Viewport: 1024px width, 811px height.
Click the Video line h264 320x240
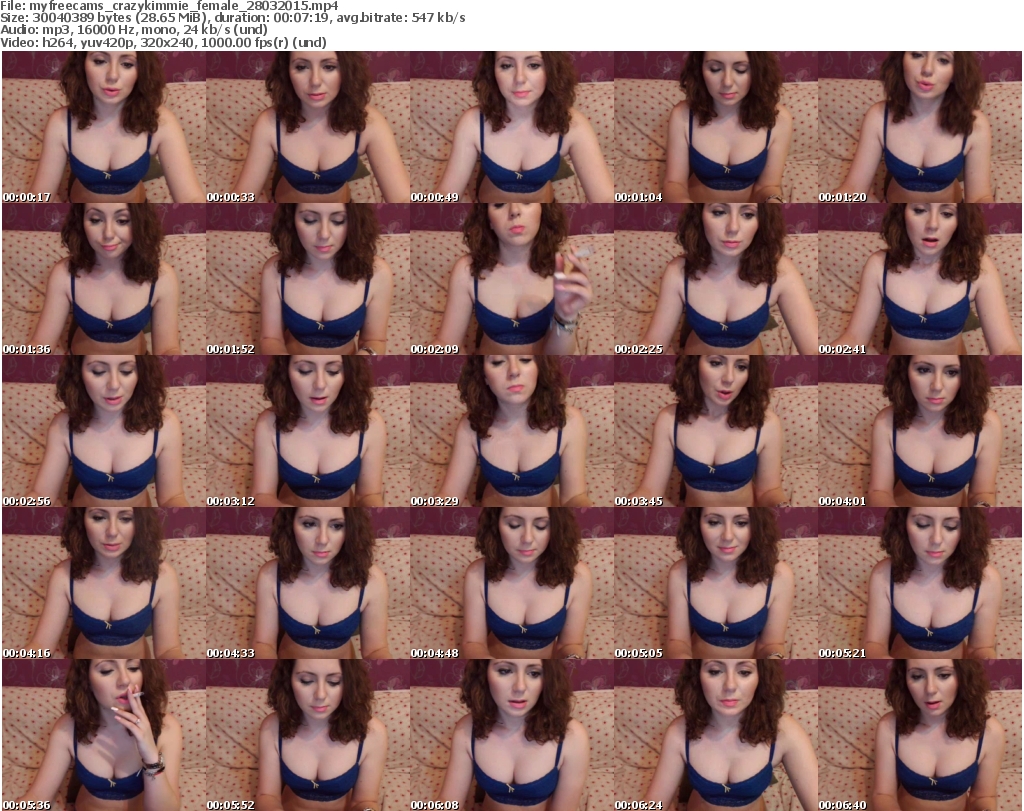click(x=164, y=43)
